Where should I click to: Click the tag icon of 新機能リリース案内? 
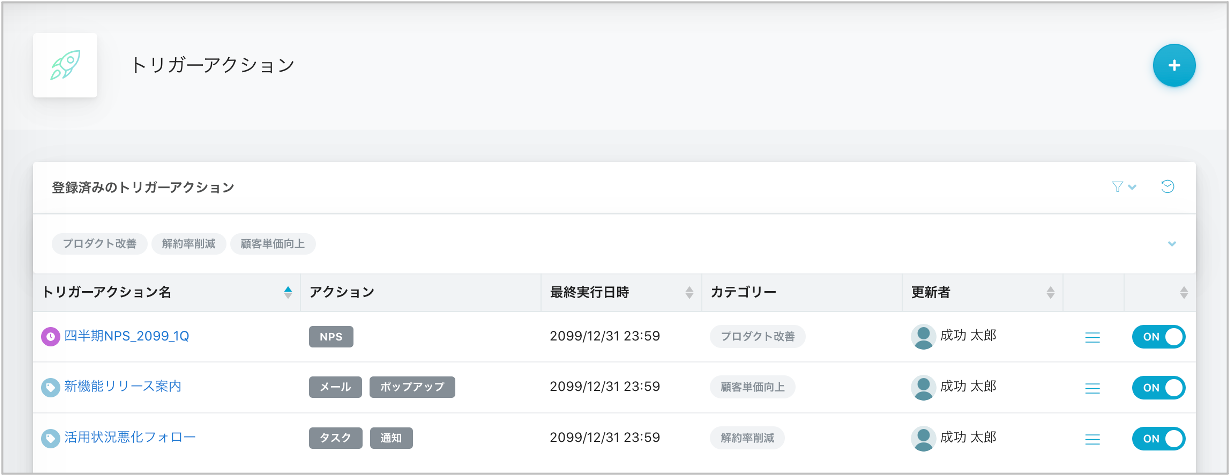click(50, 387)
